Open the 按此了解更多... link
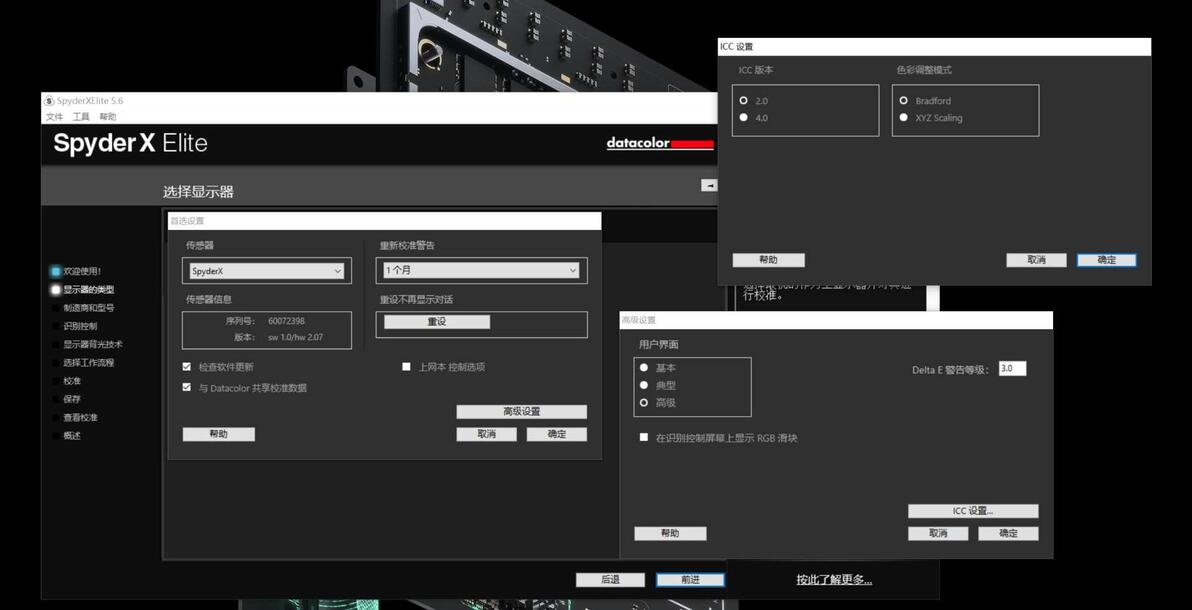 tap(834, 580)
